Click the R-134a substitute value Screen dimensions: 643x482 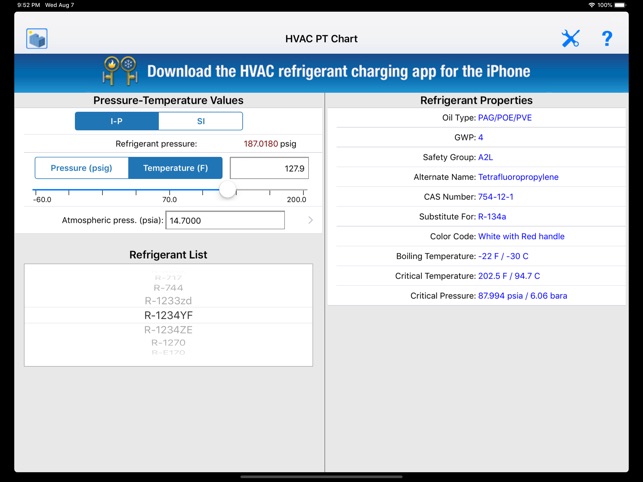click(492, 217)
